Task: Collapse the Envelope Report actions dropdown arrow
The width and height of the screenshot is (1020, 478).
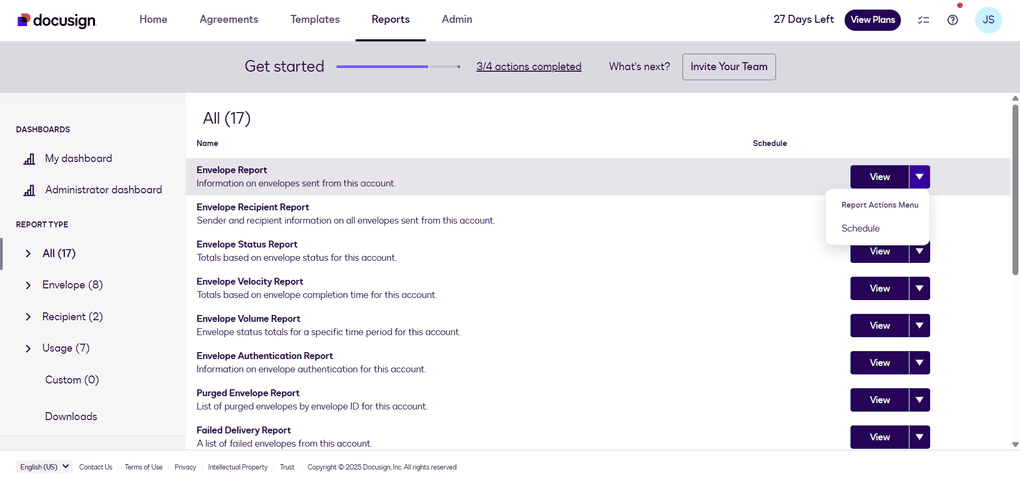Action: pyautogui.click(x=920, y=177)
